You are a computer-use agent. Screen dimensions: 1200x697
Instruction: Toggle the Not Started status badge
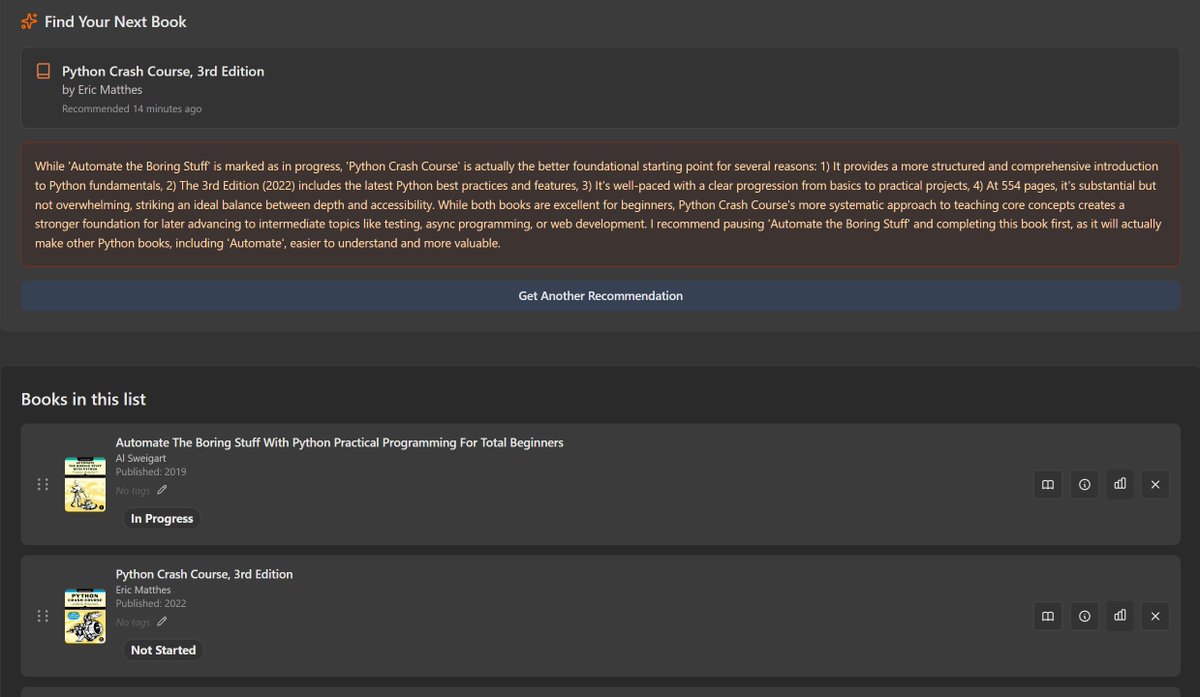tap(163, 650)
